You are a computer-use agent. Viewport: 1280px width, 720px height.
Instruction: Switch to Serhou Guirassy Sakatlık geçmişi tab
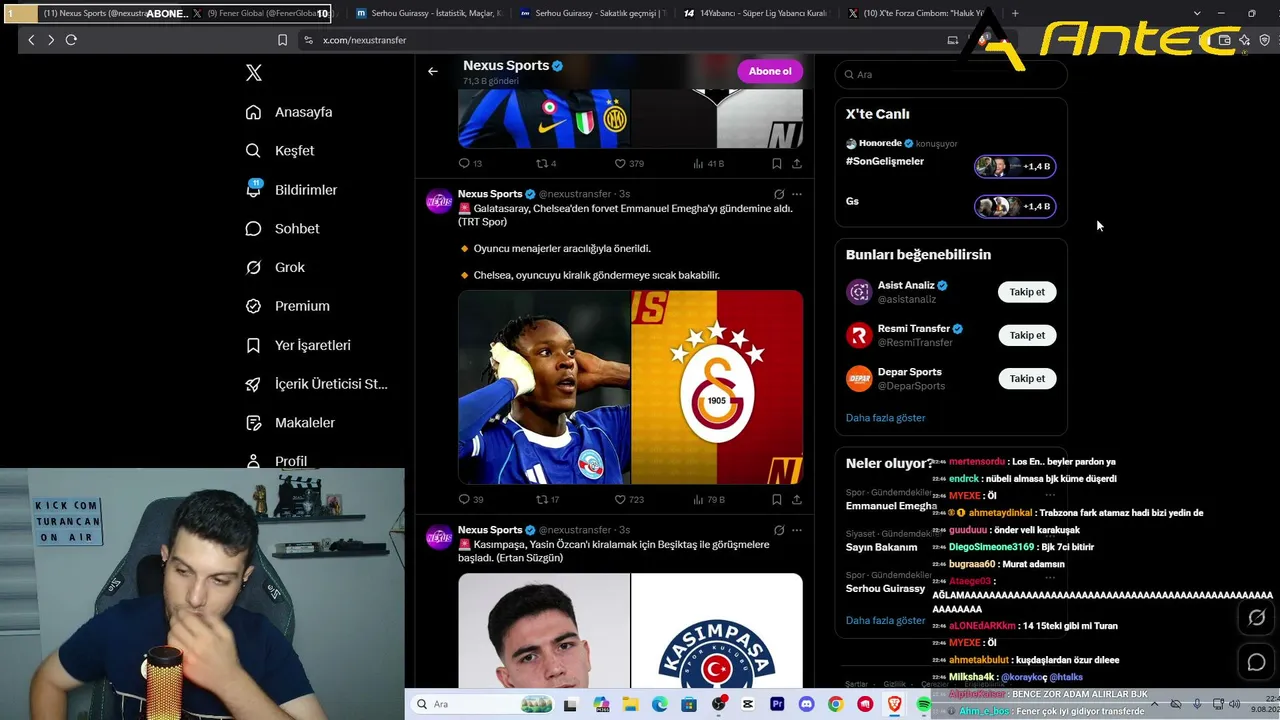pyautogui.click(x=593, y=13)
